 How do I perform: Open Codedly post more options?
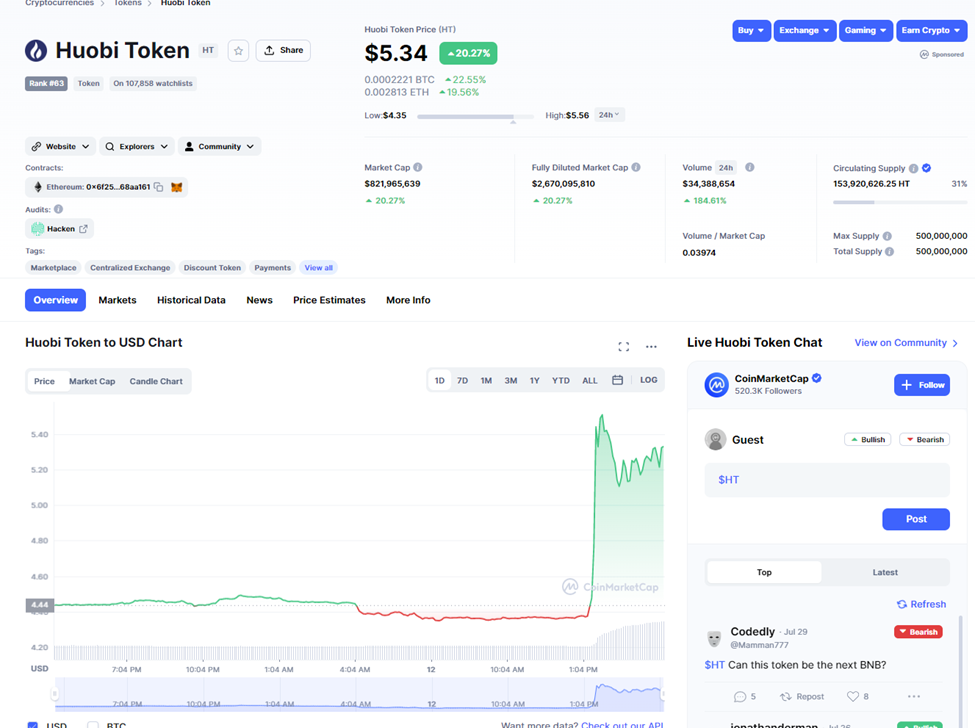coord(913,696)
